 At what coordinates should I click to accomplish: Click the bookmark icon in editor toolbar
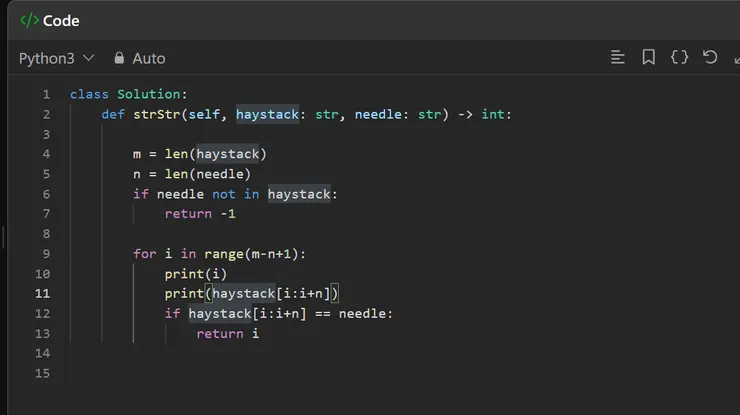click(648, 57)
